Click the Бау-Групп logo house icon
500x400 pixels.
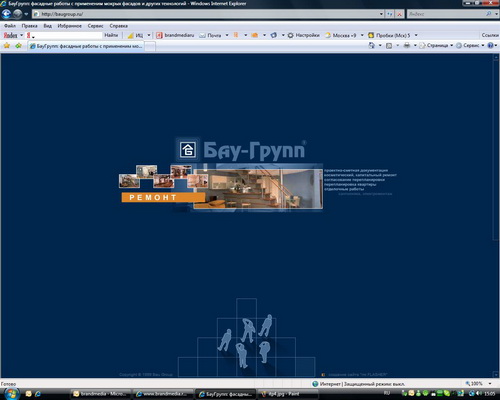(x=188, y=149)
